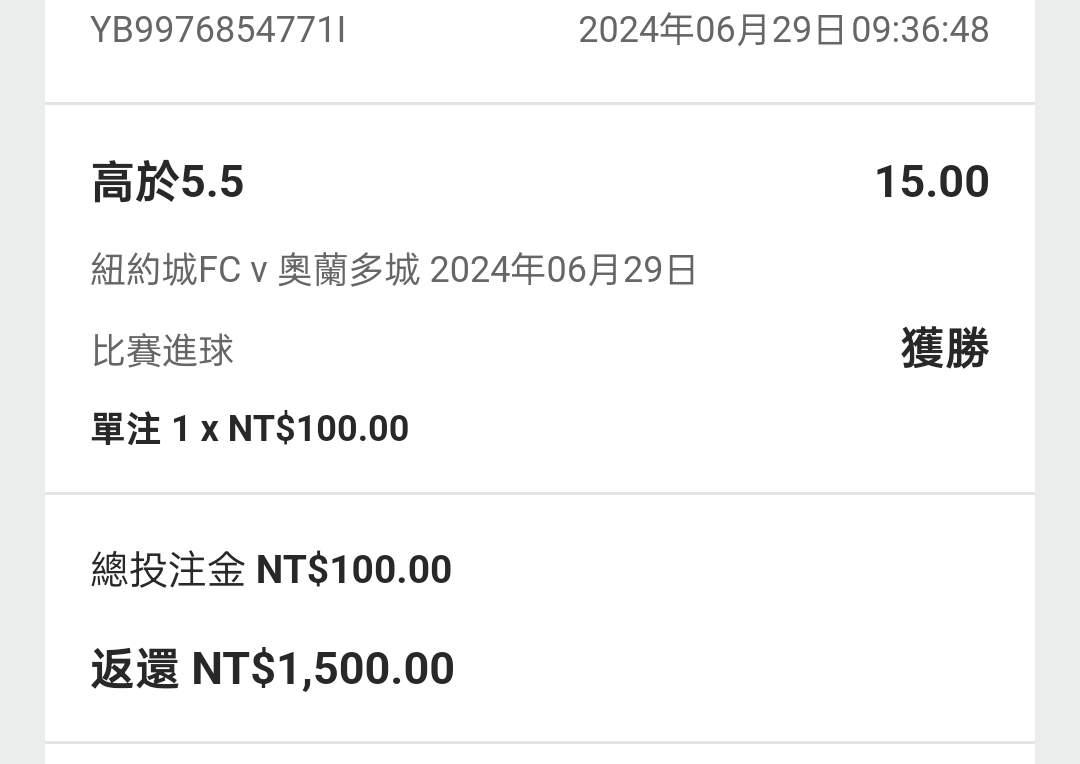The width and height of the screenshot is (1080, 764).
Task: Click the 獲勝 result status
Action: pyautogui.click(x=944, y=350)
